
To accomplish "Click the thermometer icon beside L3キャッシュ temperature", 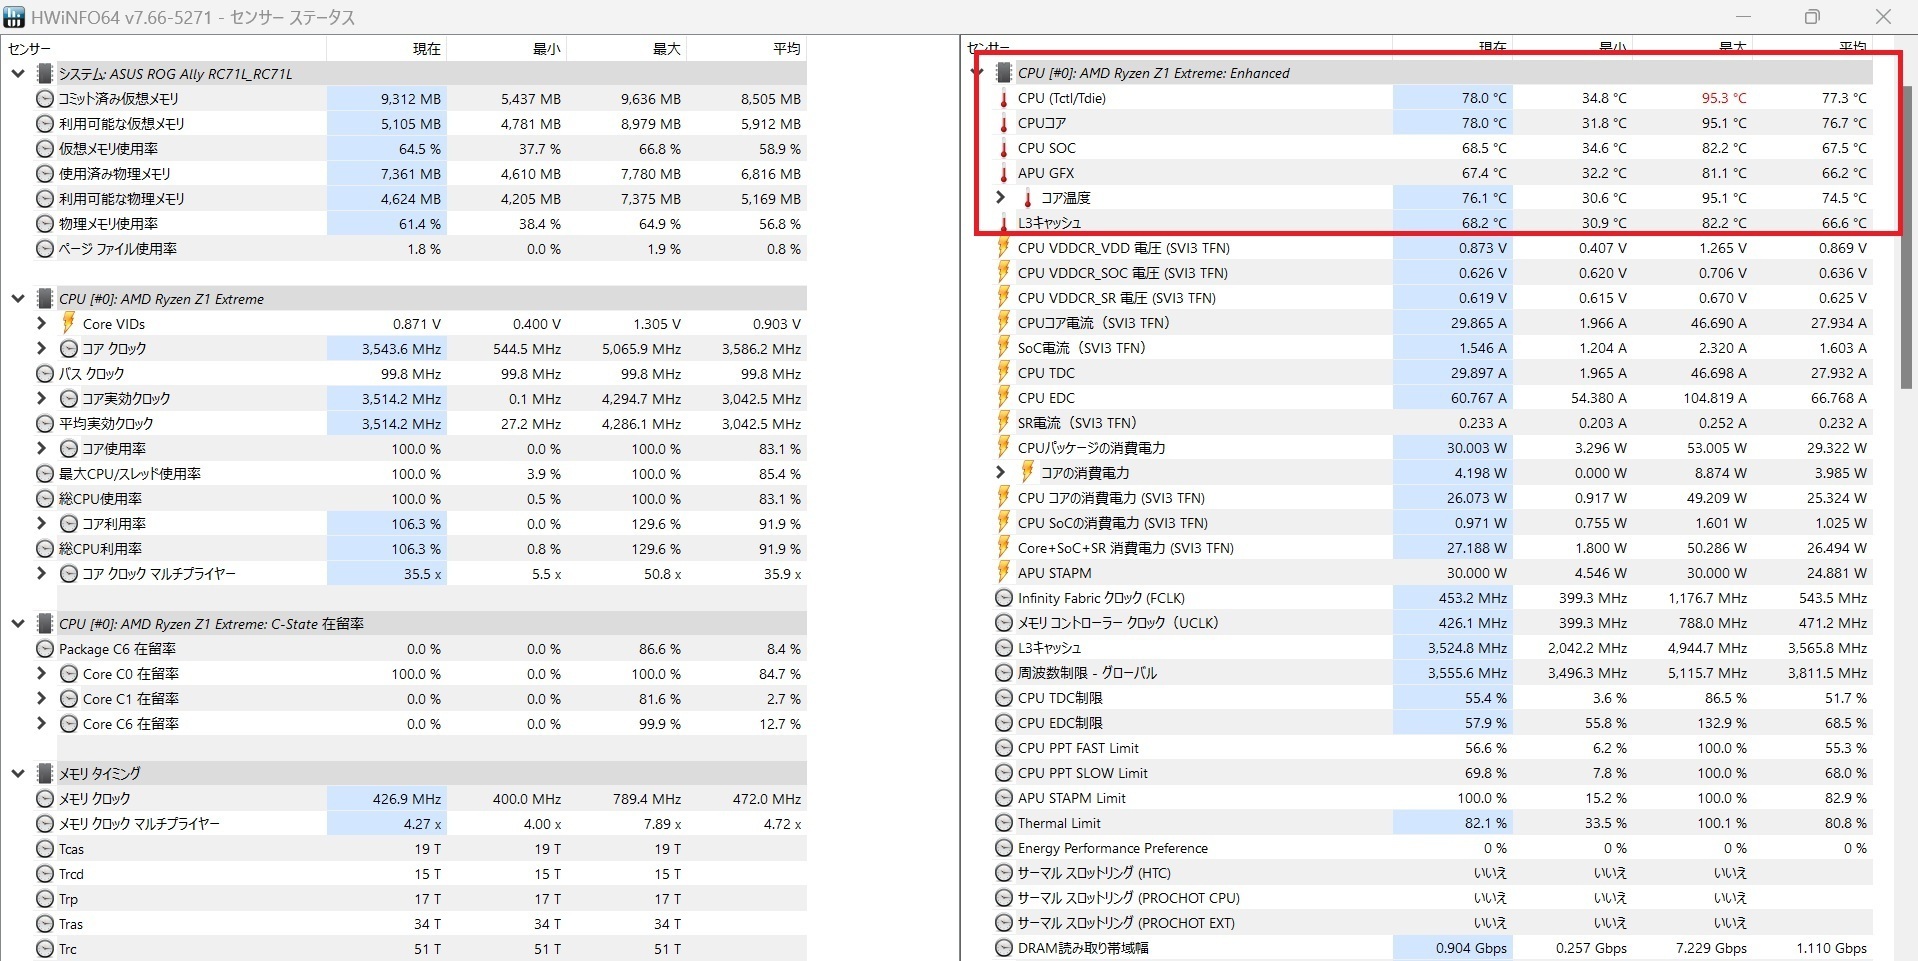I will click(x=1004, y=223).
